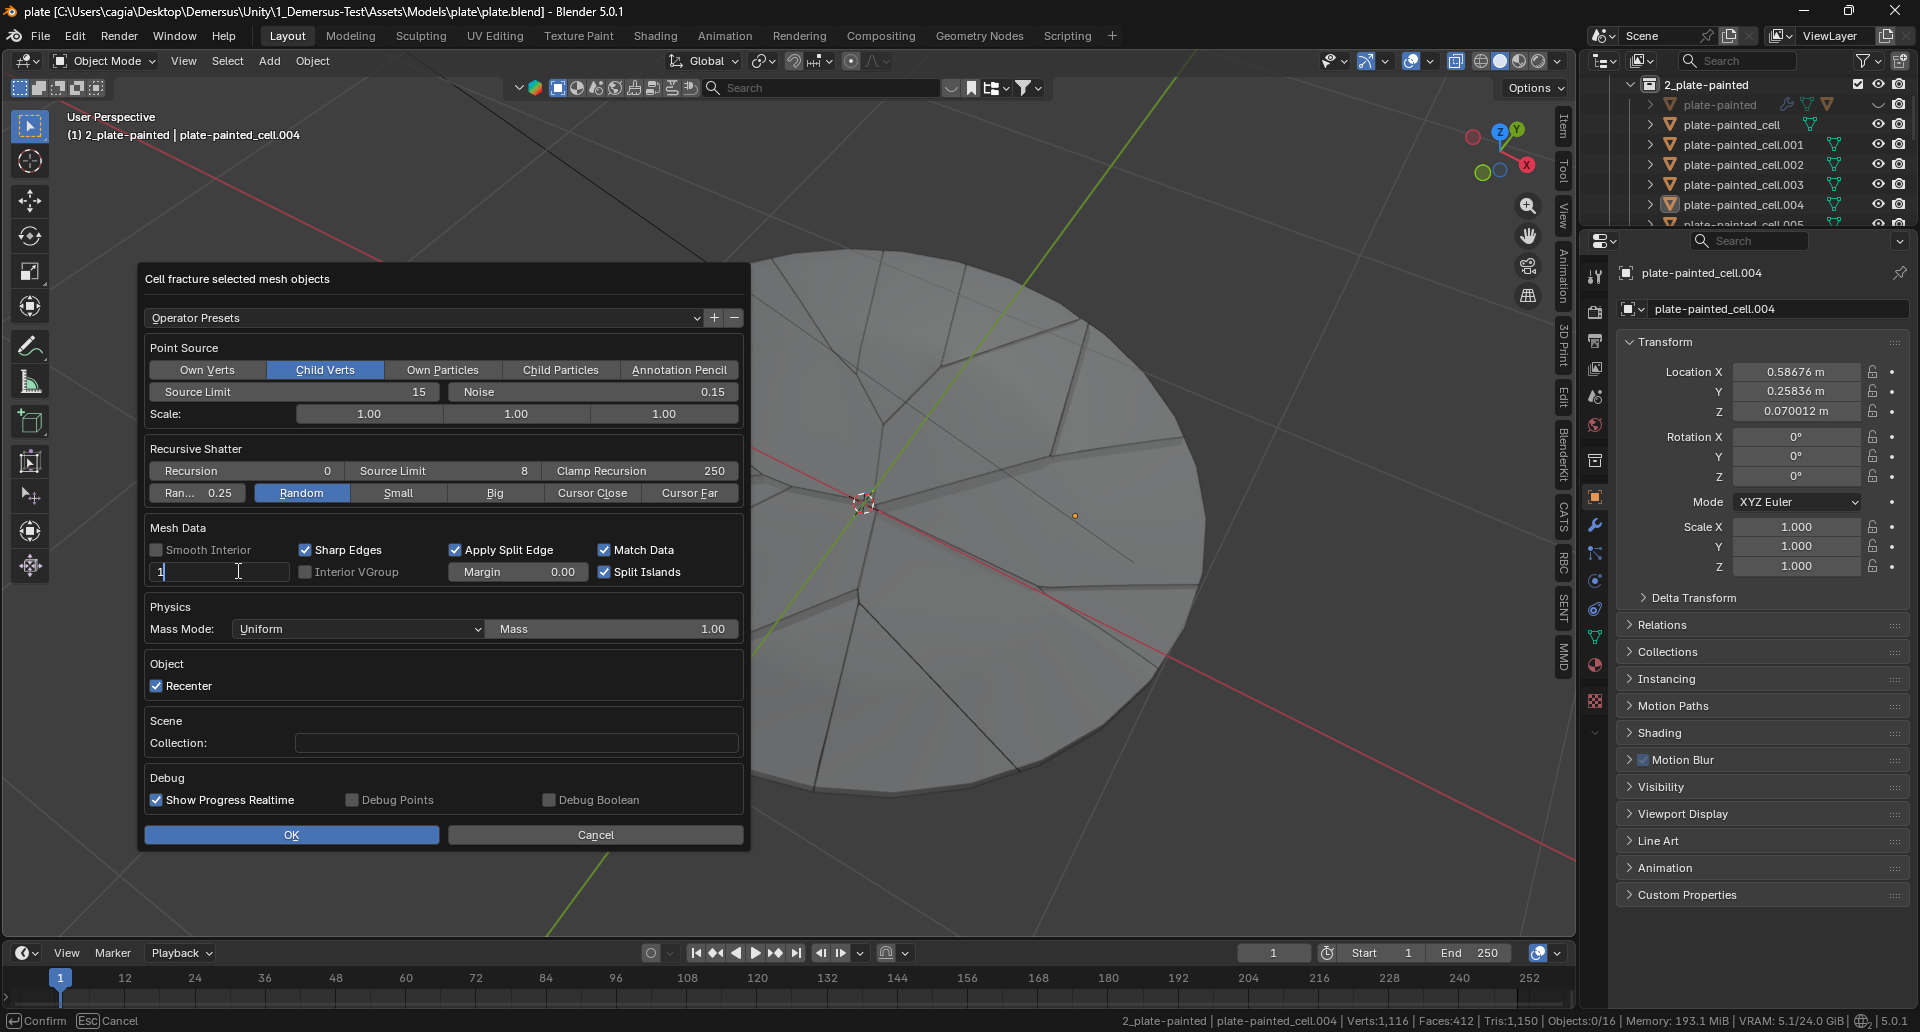Click the Collection name input field
The height and width of the screenshot is (1032, 1920).
(x=516, y=743)
